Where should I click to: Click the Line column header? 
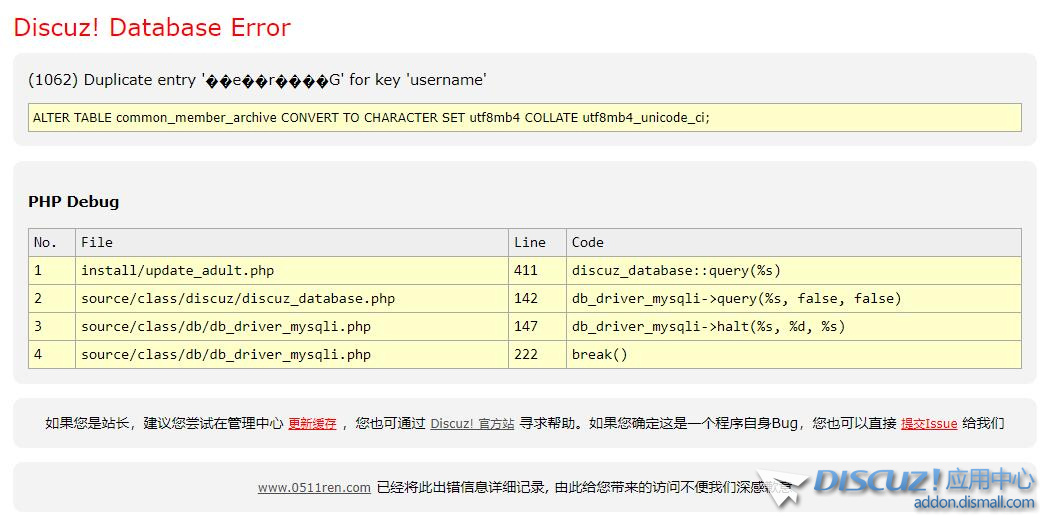click(x=537, y=243)
